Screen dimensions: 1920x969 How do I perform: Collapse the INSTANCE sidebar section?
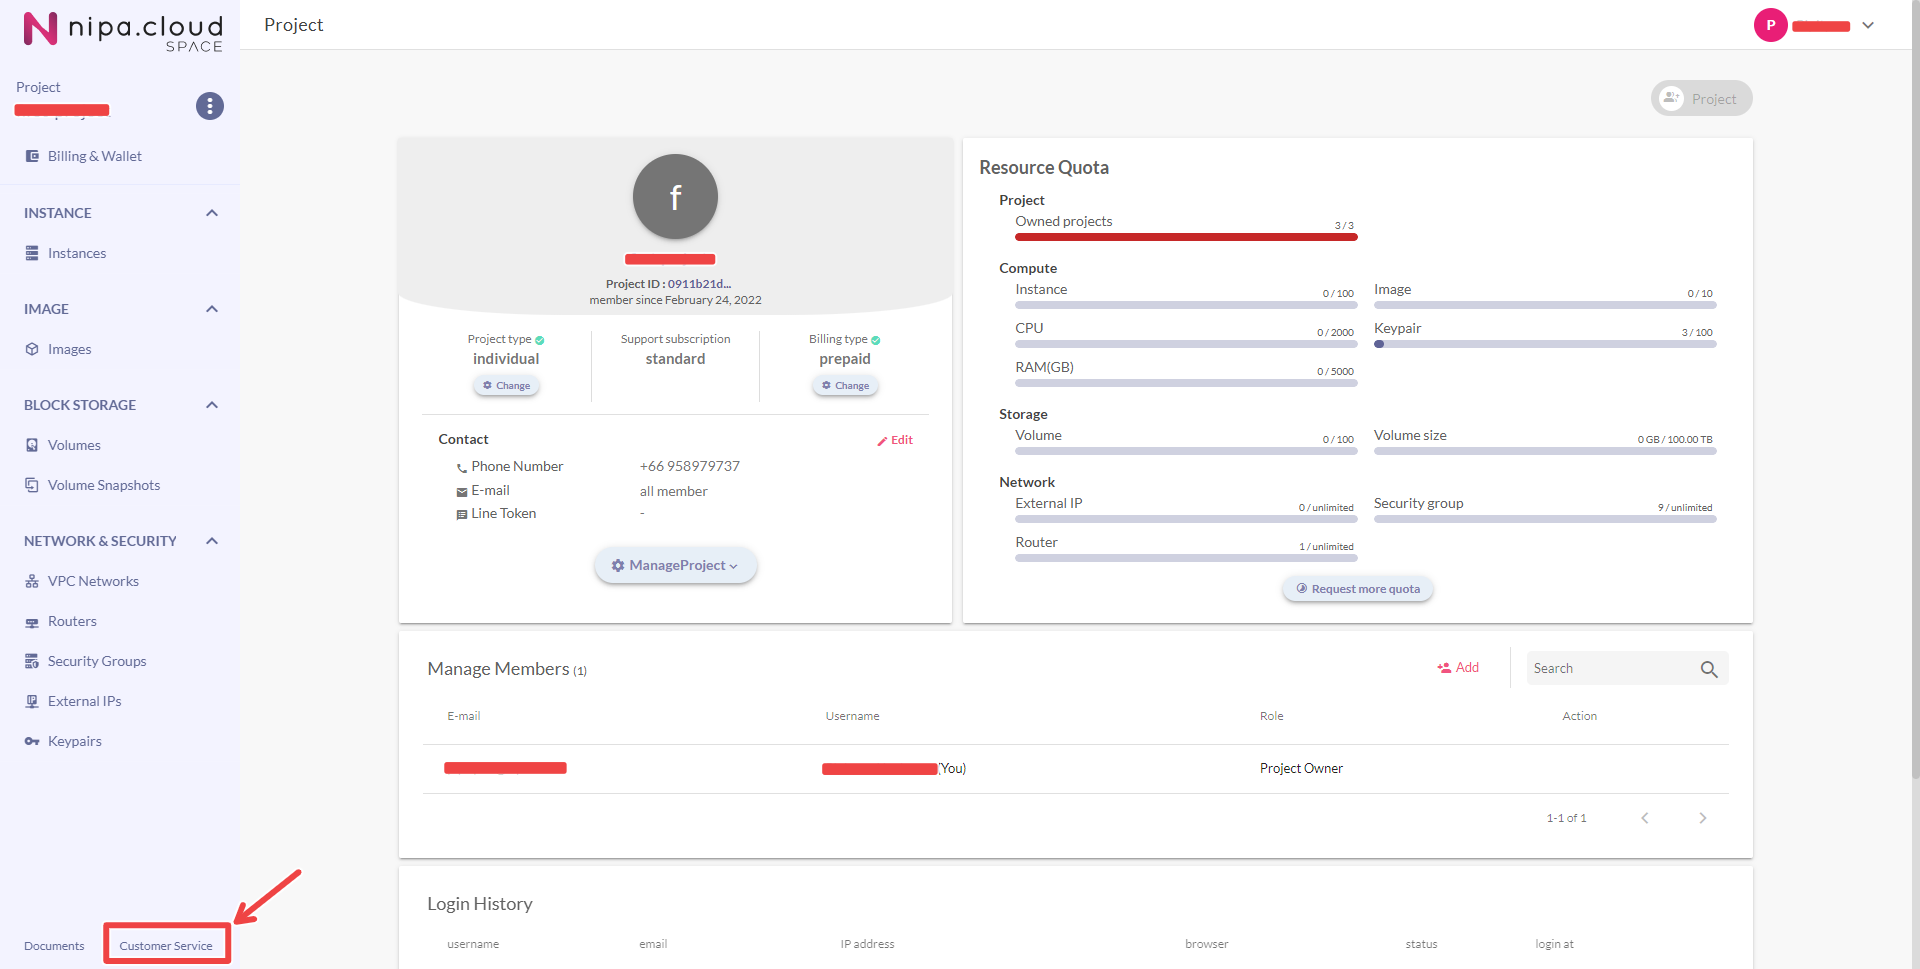211,213
